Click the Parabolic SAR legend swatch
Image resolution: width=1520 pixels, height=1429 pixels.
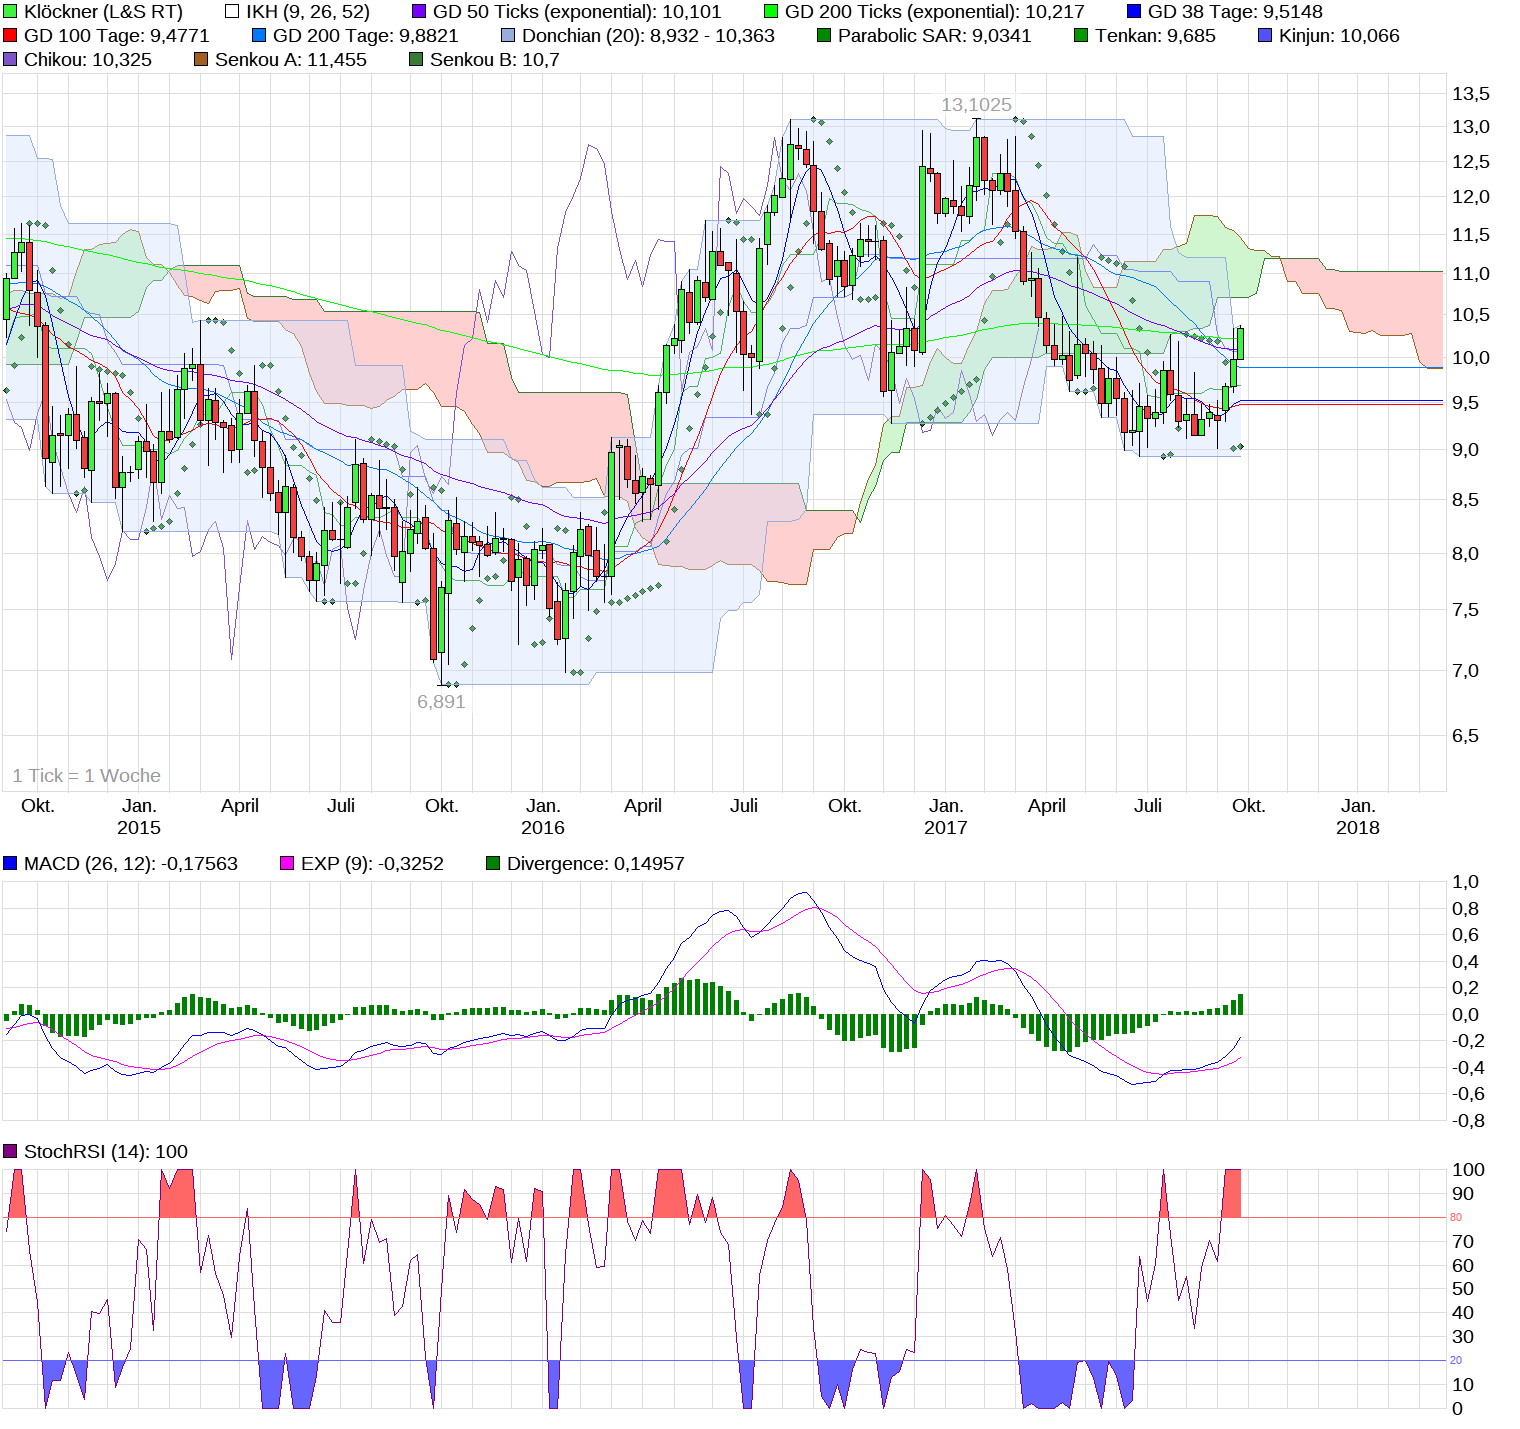point(824,36)
